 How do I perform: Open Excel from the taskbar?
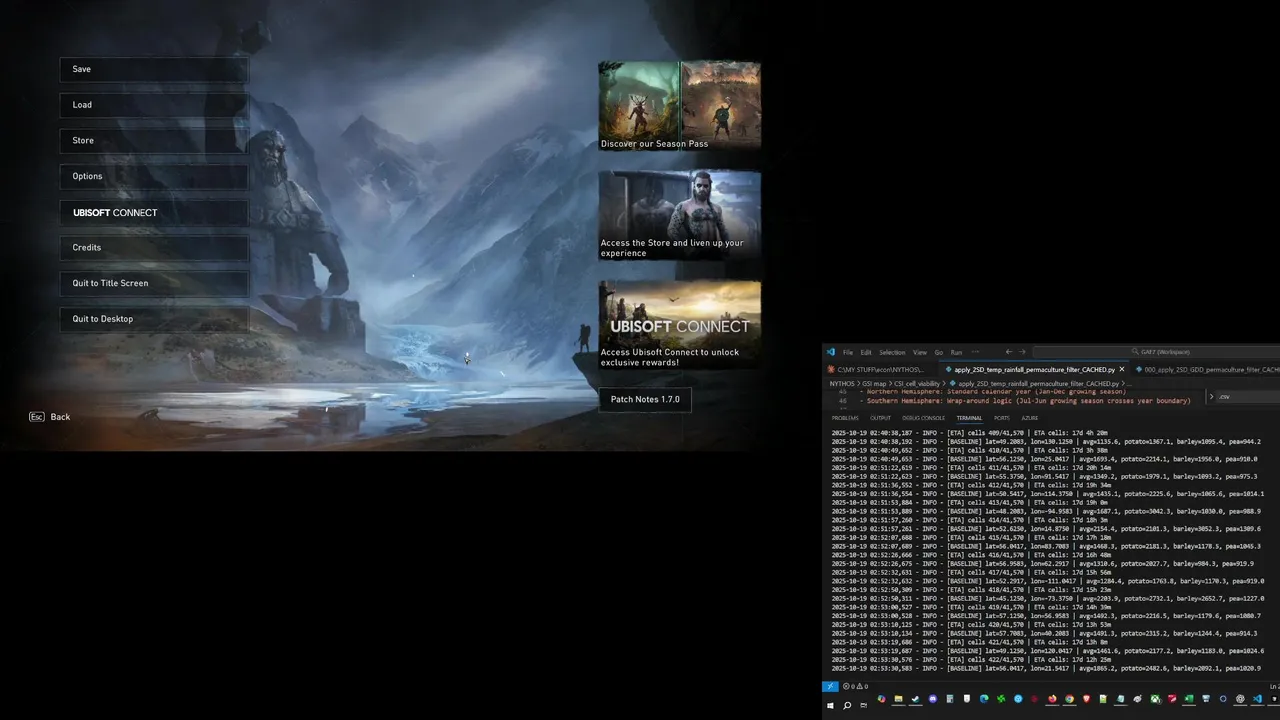coord(1188,699)
